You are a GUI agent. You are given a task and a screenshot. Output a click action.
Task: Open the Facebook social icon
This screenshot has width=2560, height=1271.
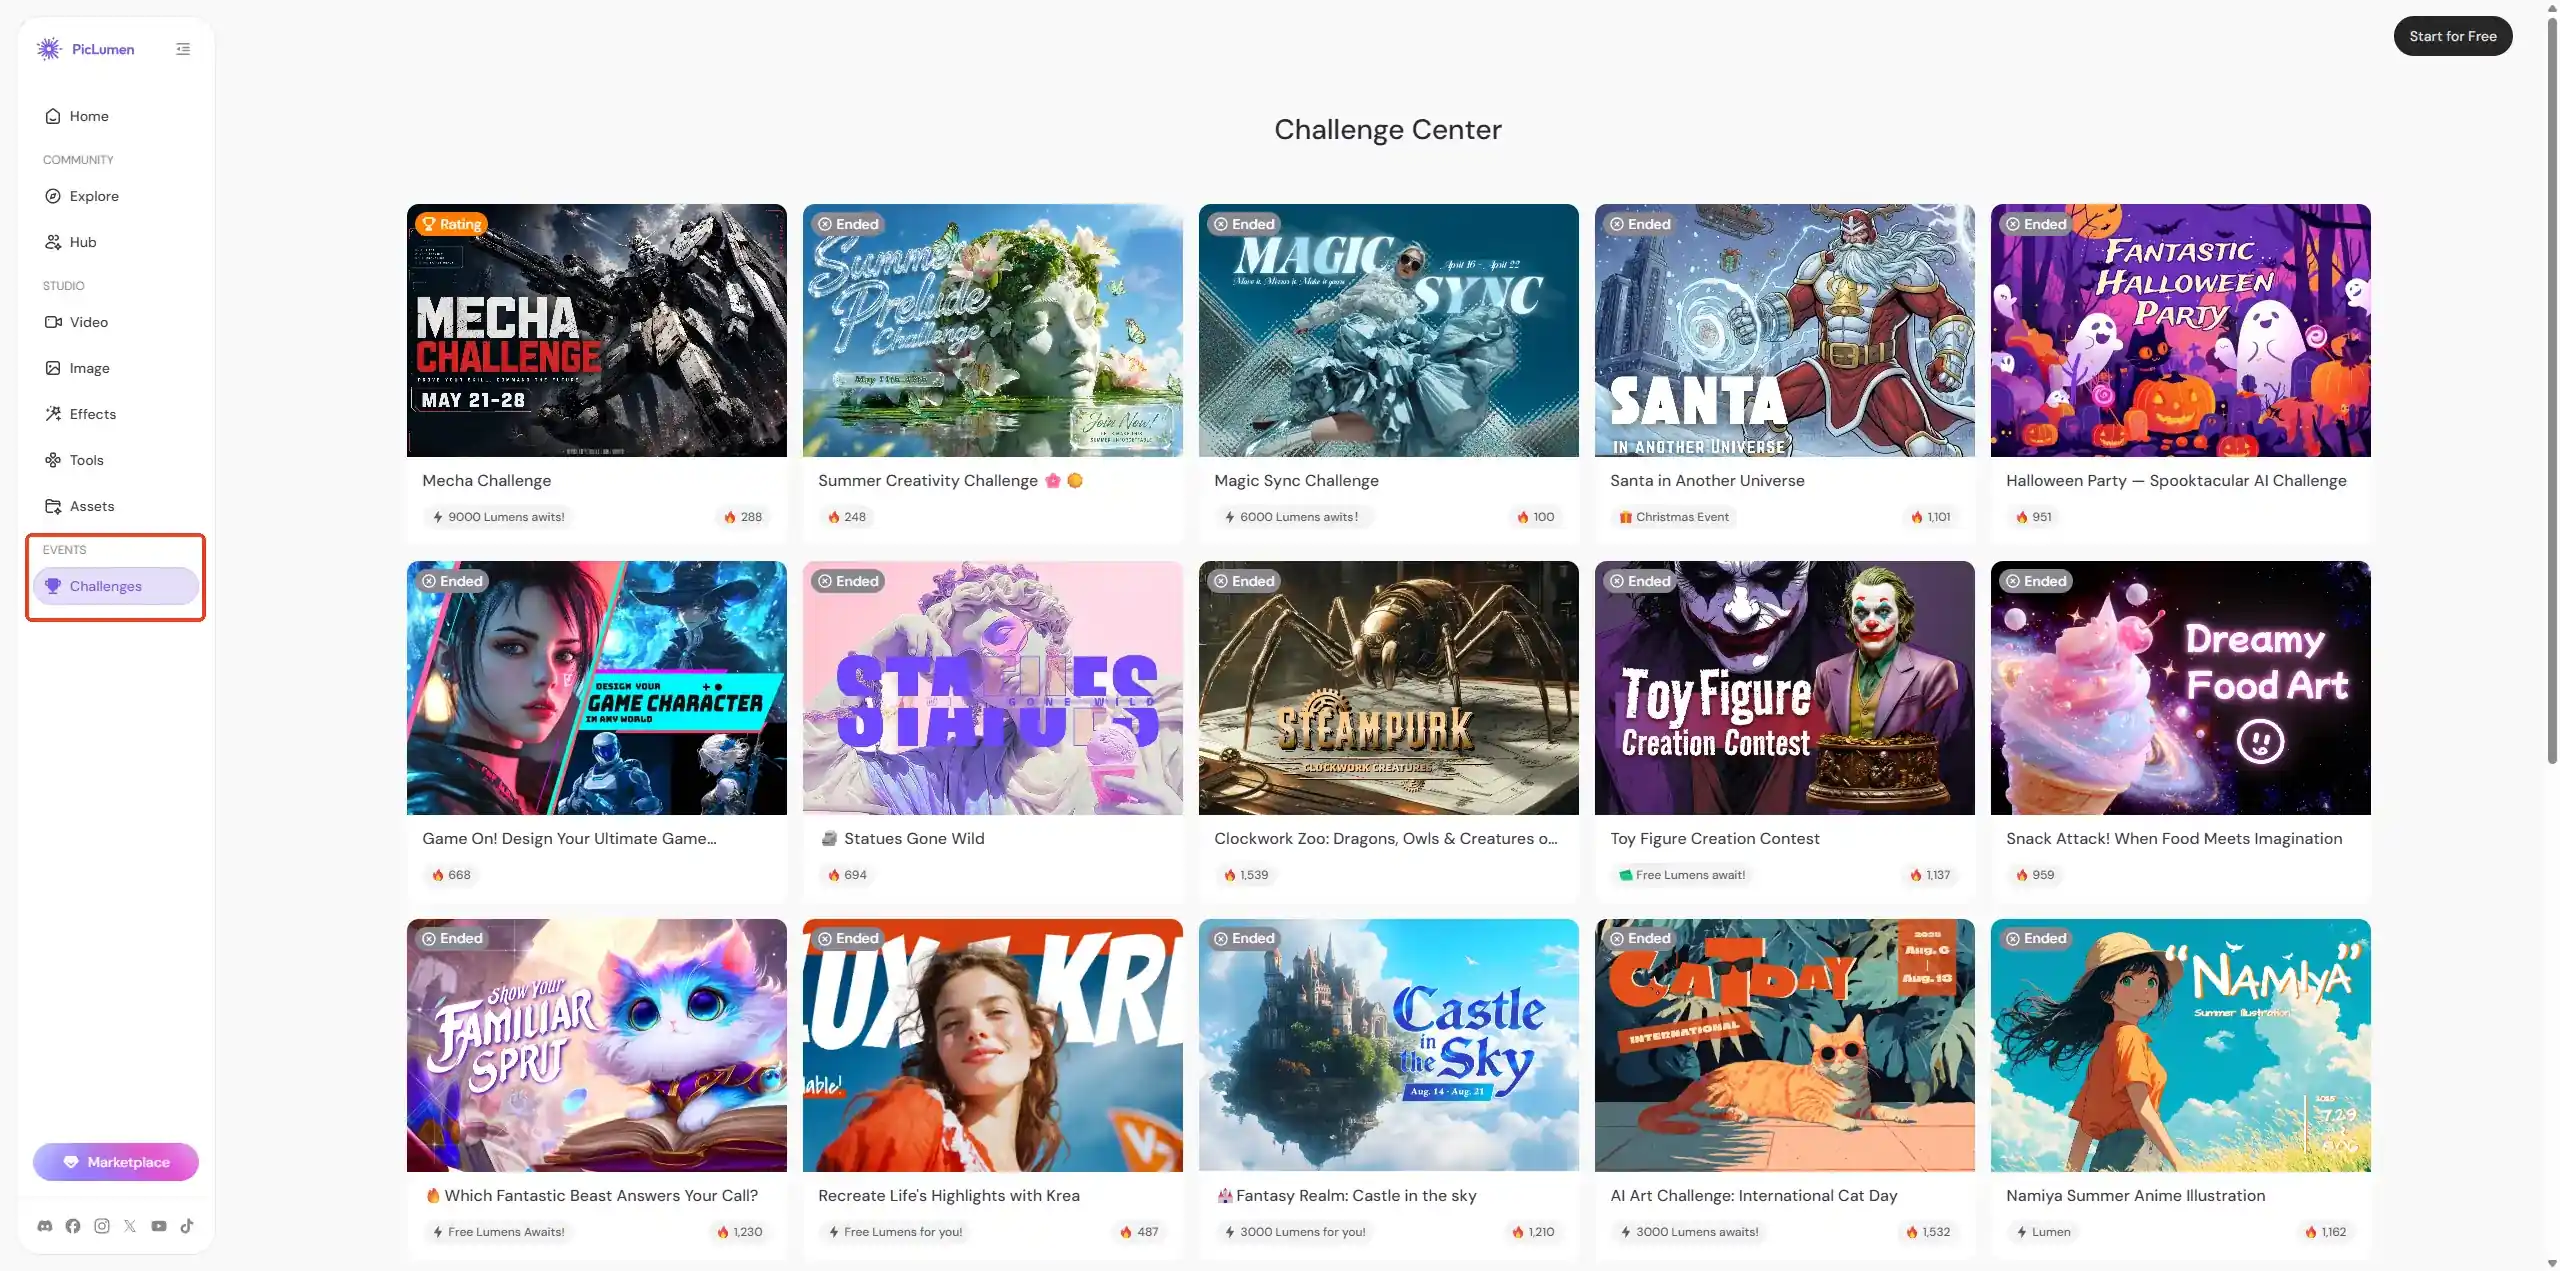tap(73, 1226)
